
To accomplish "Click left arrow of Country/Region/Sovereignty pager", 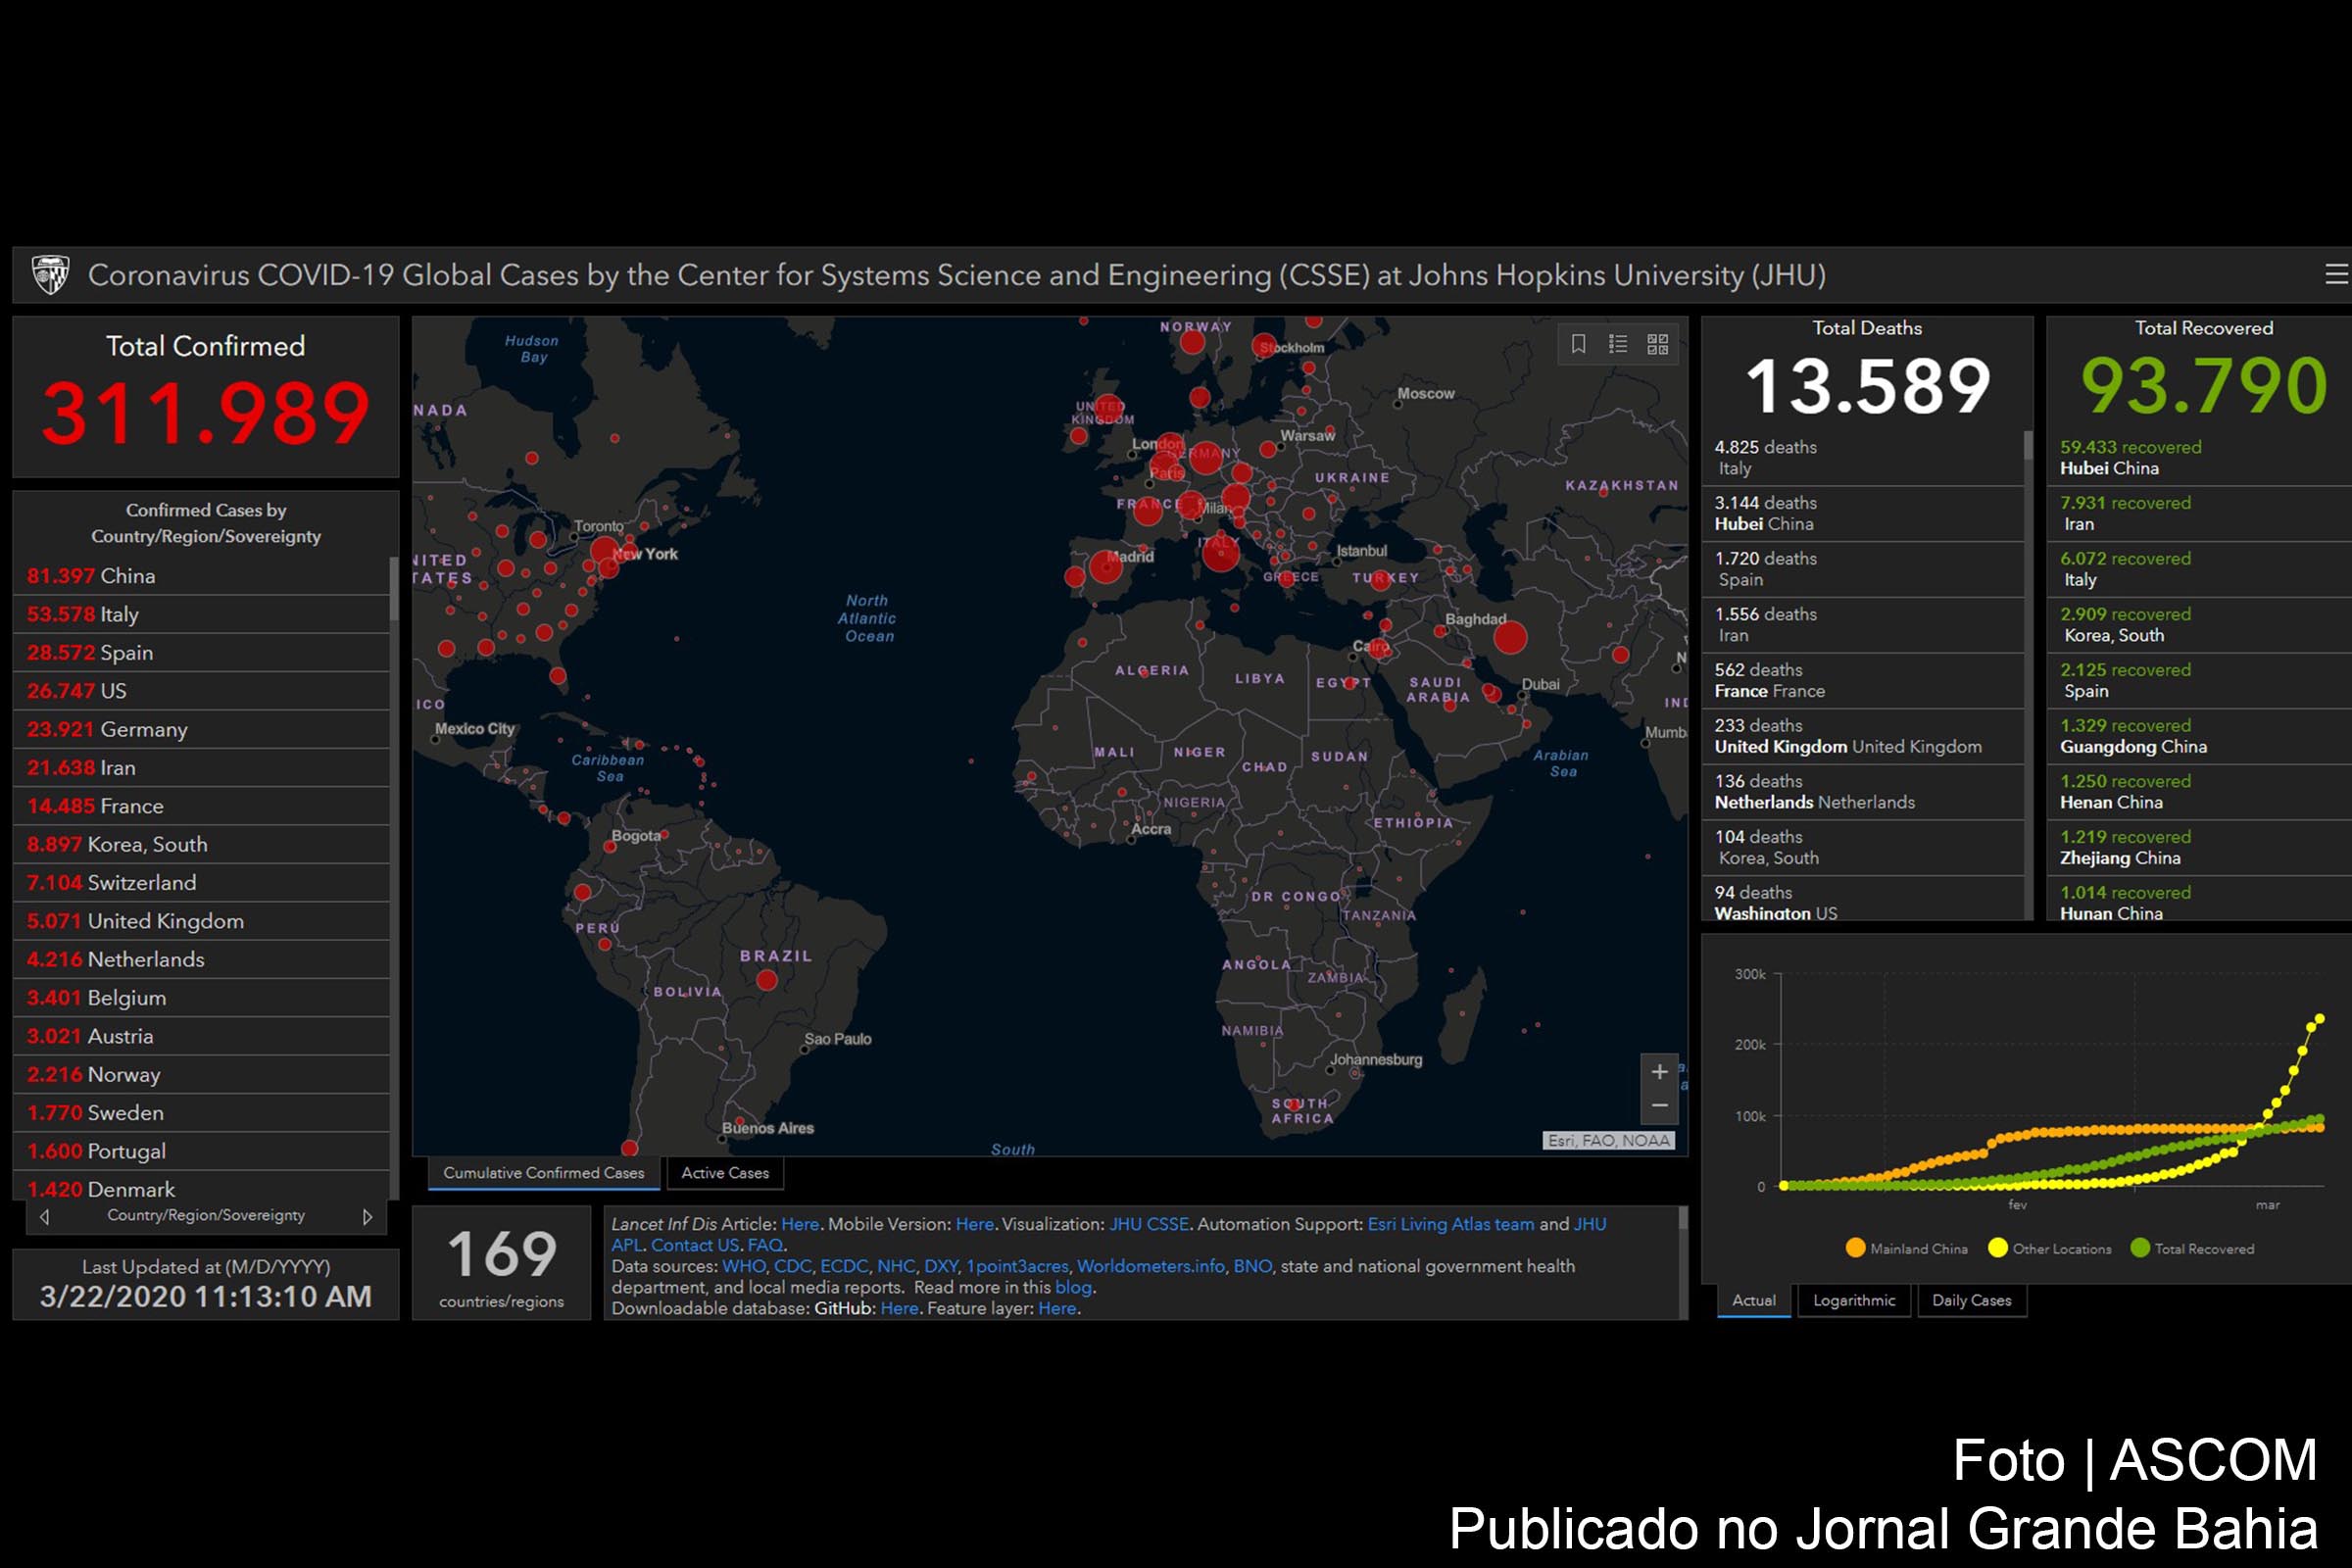I will tap(44, 1217).
